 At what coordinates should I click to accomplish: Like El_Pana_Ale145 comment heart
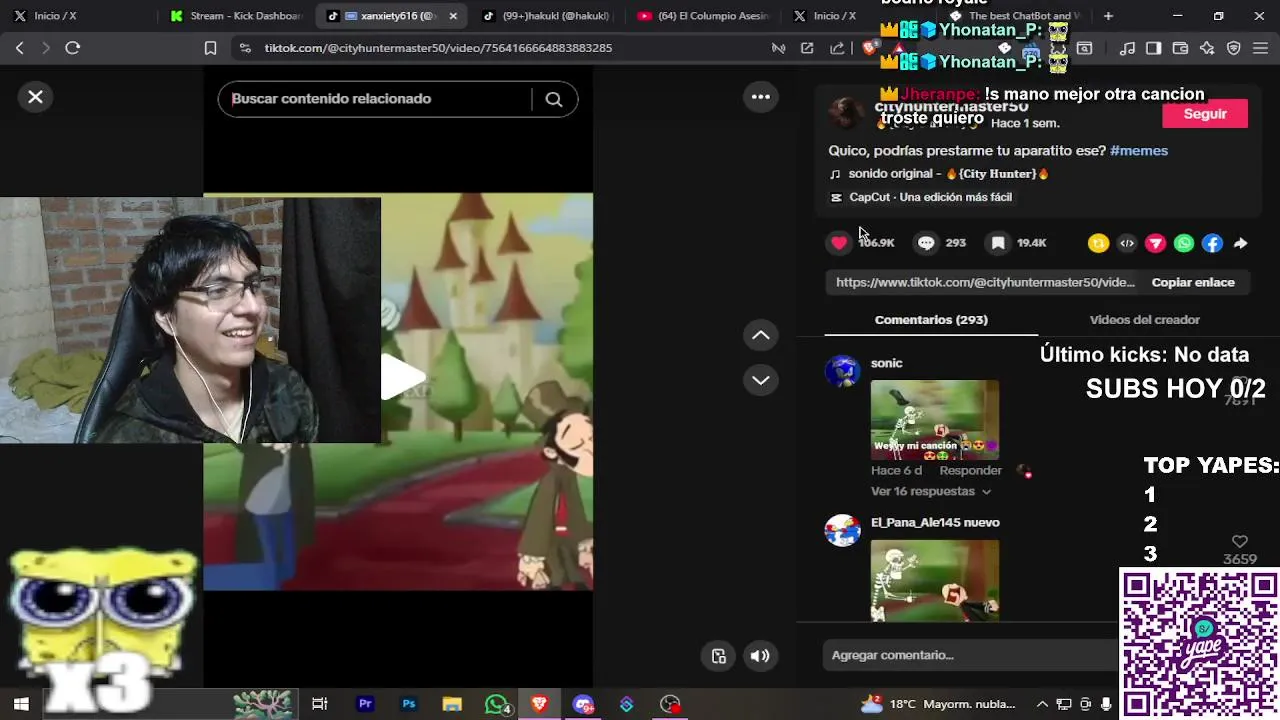1240,542
